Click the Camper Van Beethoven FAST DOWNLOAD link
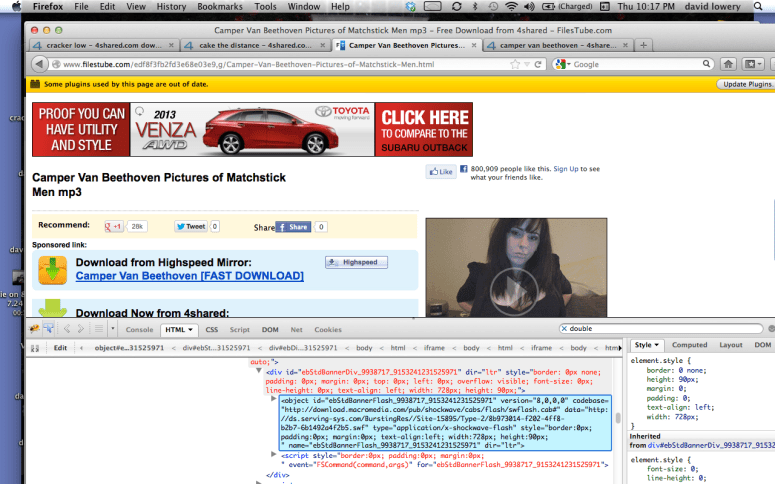The height and width of the screenshot is (484, 775). 190,276
